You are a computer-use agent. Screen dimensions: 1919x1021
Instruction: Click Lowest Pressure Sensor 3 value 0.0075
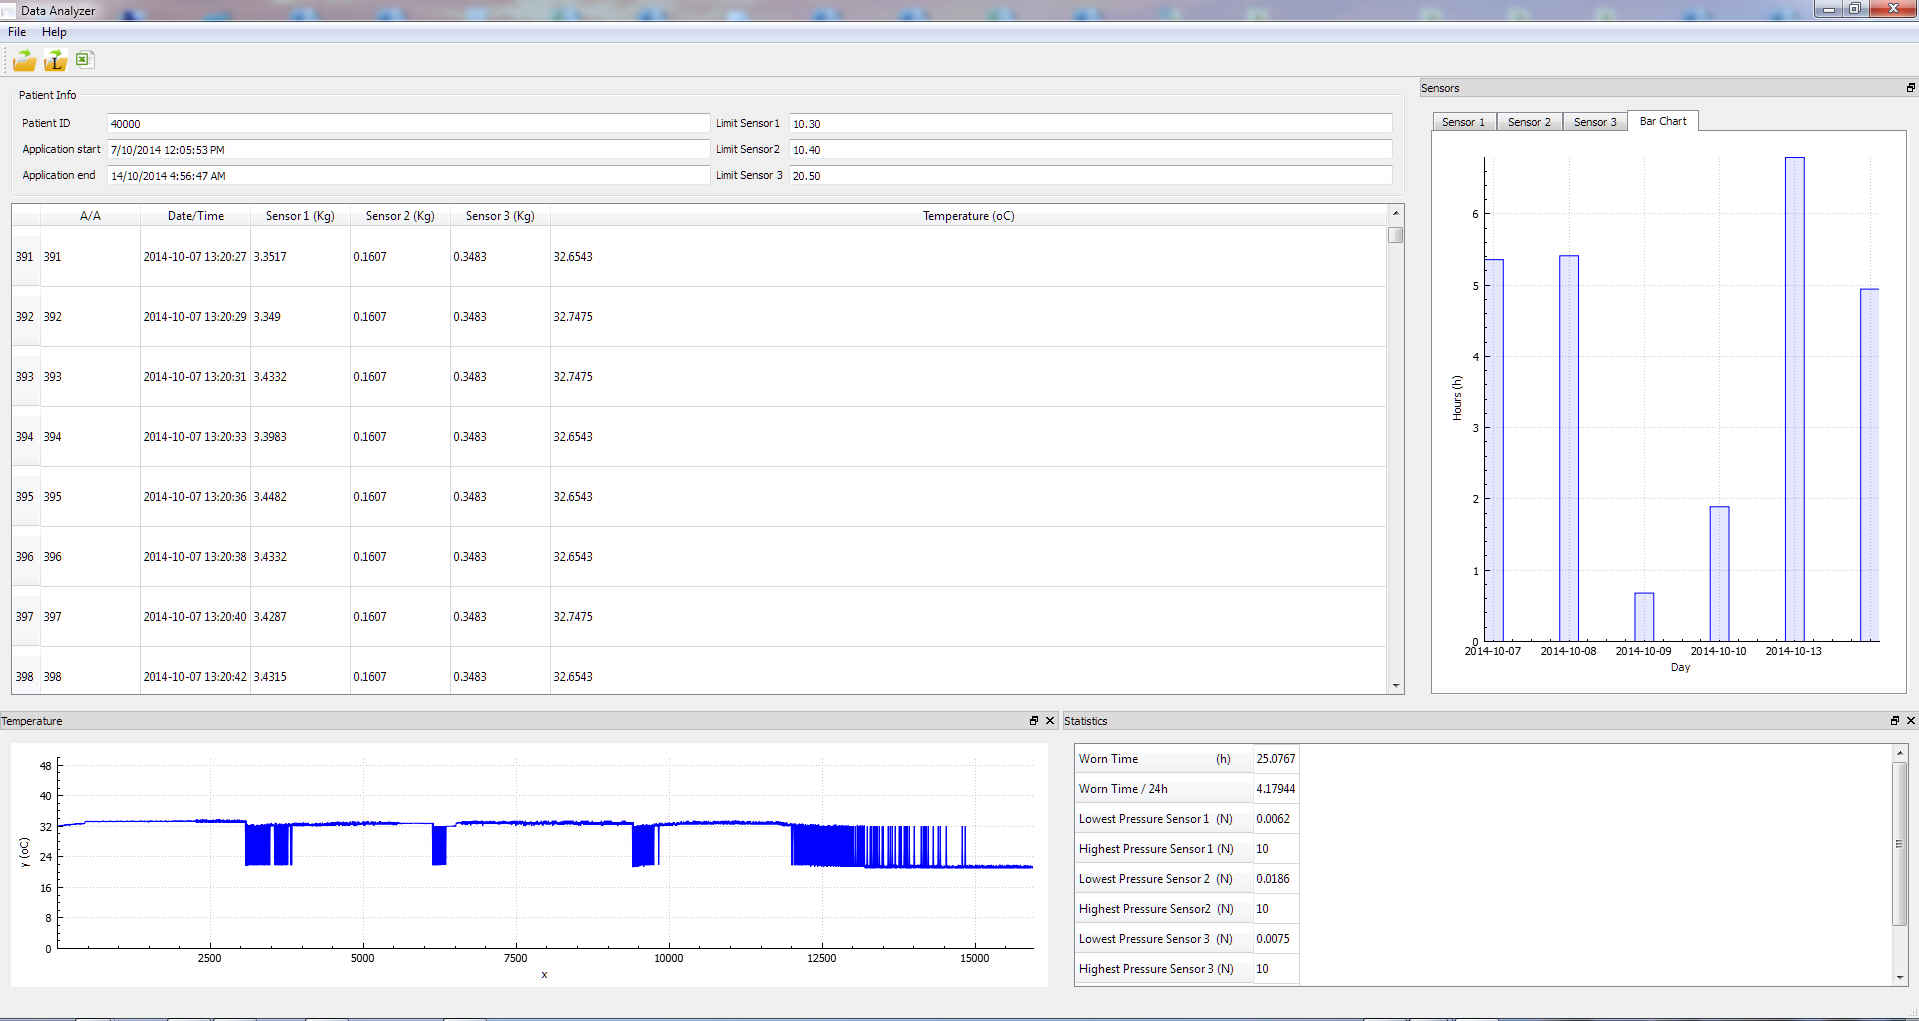(x=1276, y=939)
